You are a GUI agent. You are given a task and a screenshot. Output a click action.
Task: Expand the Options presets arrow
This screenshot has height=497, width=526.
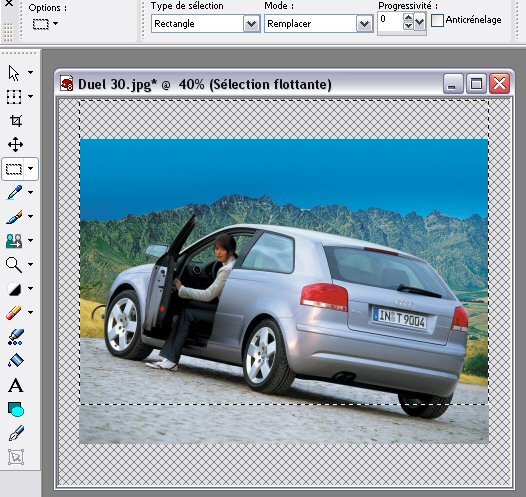(x=56, y=23)
